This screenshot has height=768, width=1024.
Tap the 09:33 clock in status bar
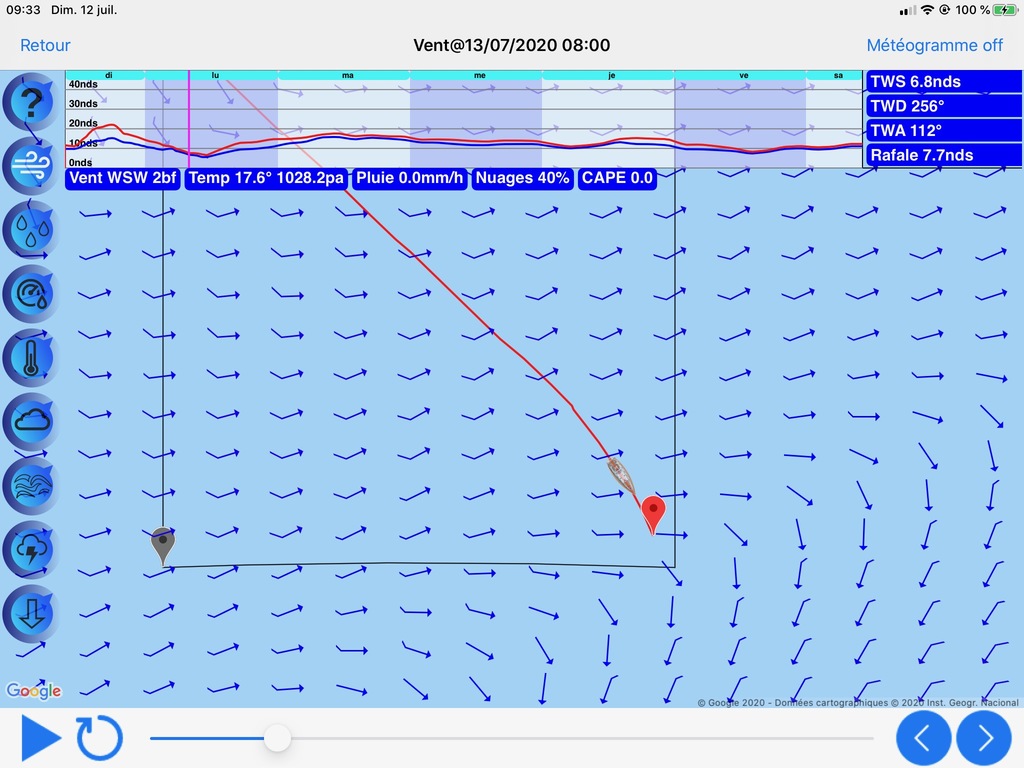click(x=23, y=10)
